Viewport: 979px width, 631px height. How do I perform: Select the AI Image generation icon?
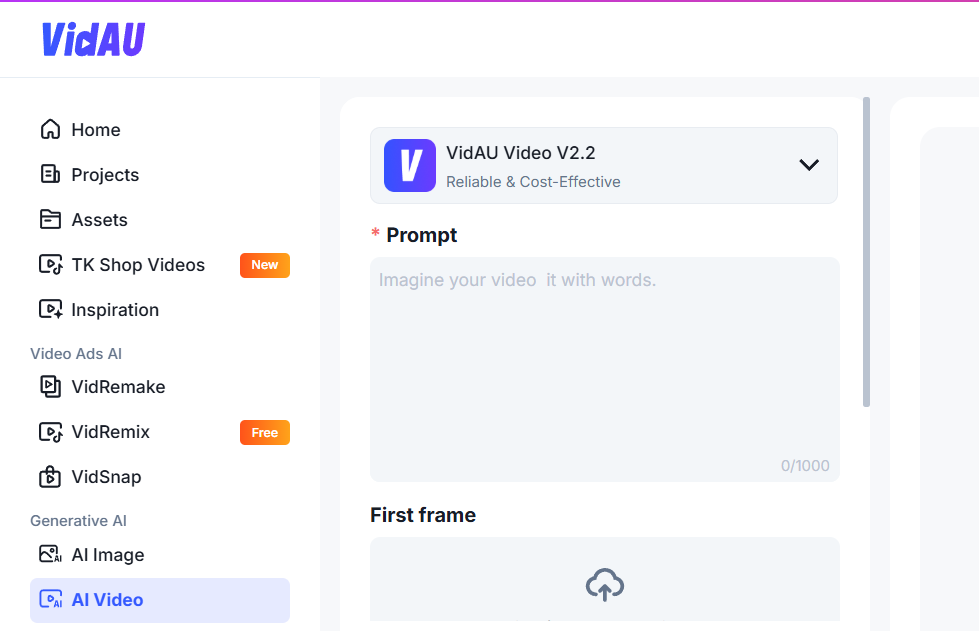[x=51, y=554]
